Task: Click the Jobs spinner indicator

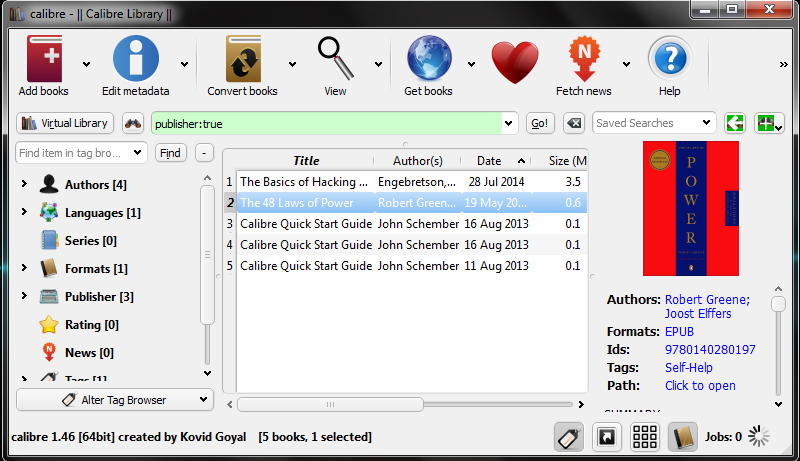Action: pyautogui.click(x=759, y=437)
